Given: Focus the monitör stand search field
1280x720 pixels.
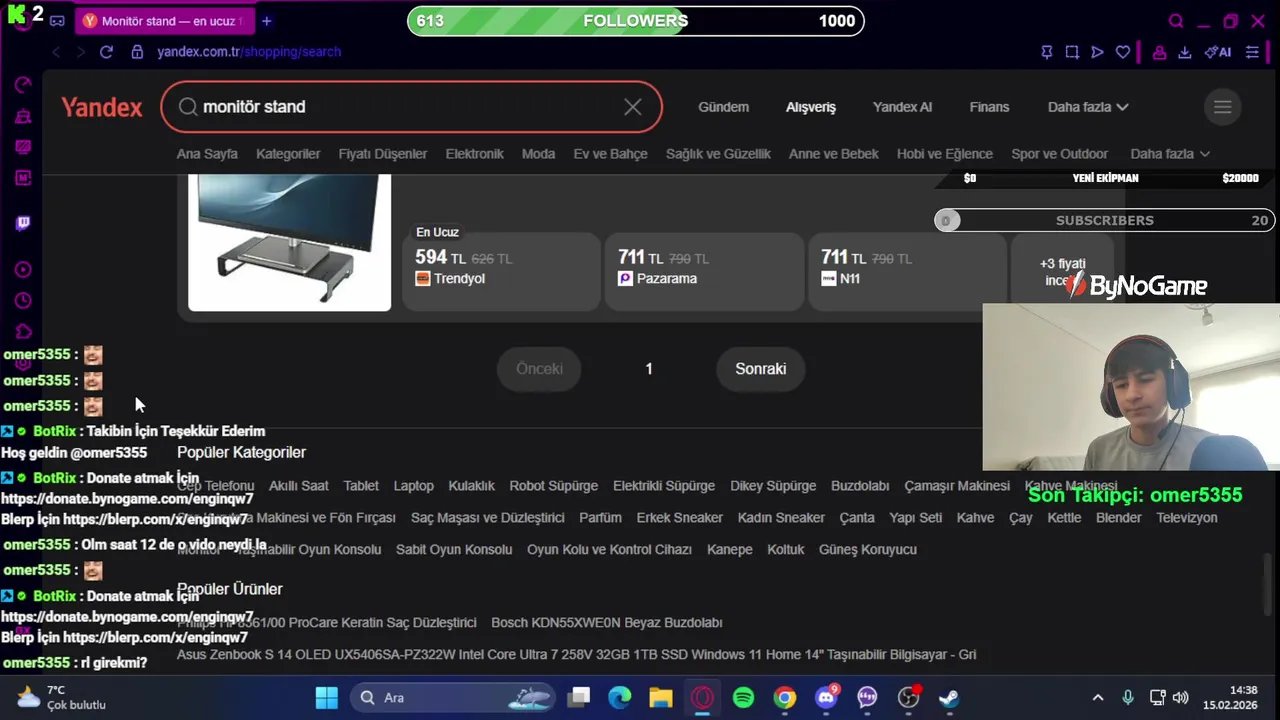Looking at the screenshot, I should [x=411, y=107].
